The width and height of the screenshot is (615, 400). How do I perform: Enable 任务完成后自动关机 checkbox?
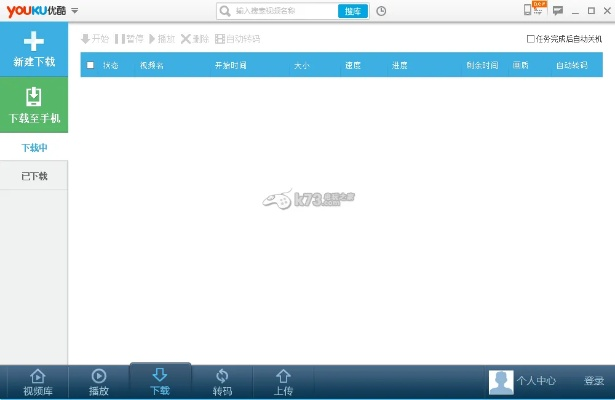tap(531, 39)
